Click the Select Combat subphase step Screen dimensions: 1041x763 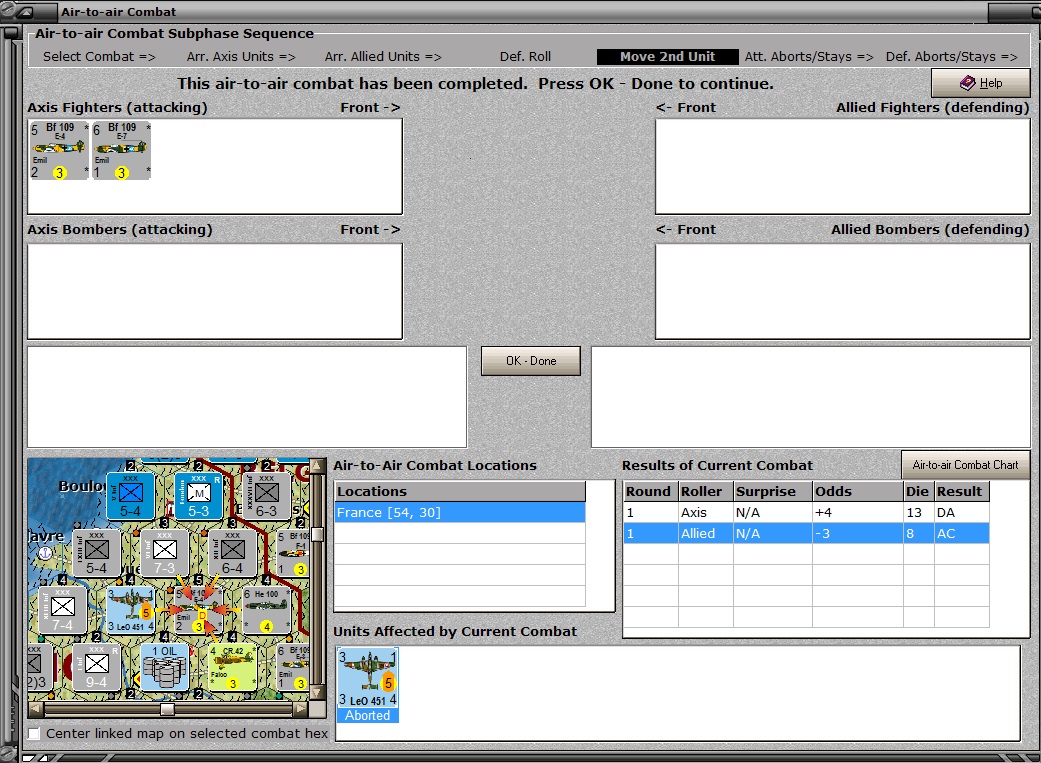[99, 56]
